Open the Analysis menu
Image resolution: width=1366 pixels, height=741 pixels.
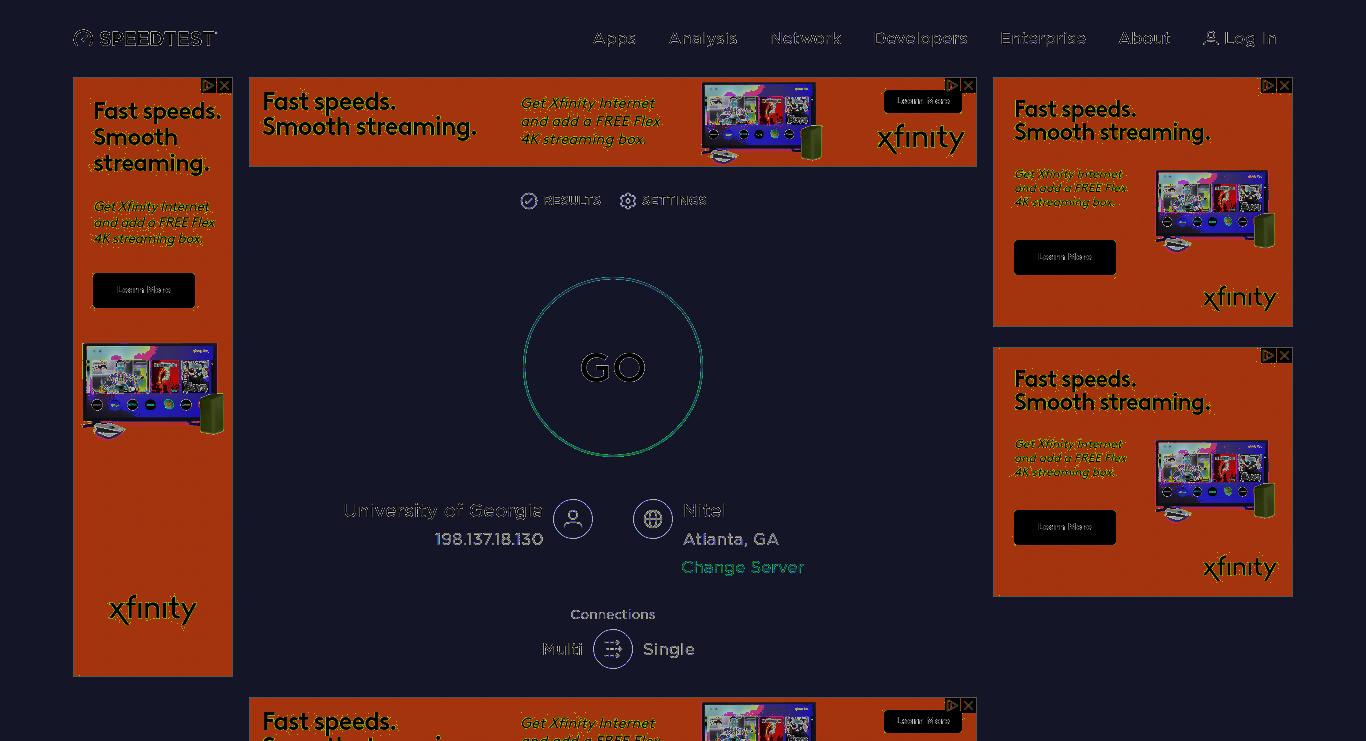click(x=703, y=38)
